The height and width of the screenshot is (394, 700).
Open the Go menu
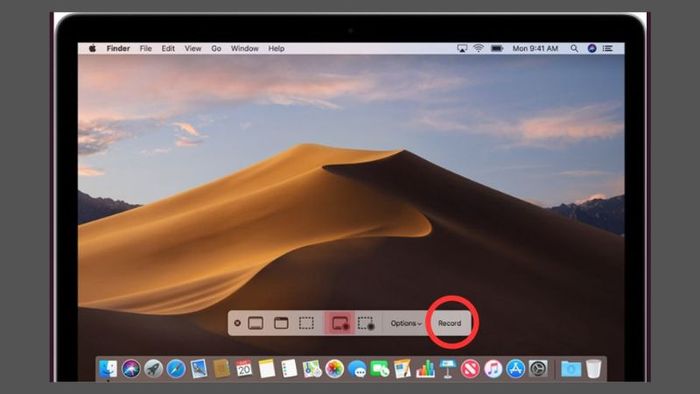pos(216,48)
